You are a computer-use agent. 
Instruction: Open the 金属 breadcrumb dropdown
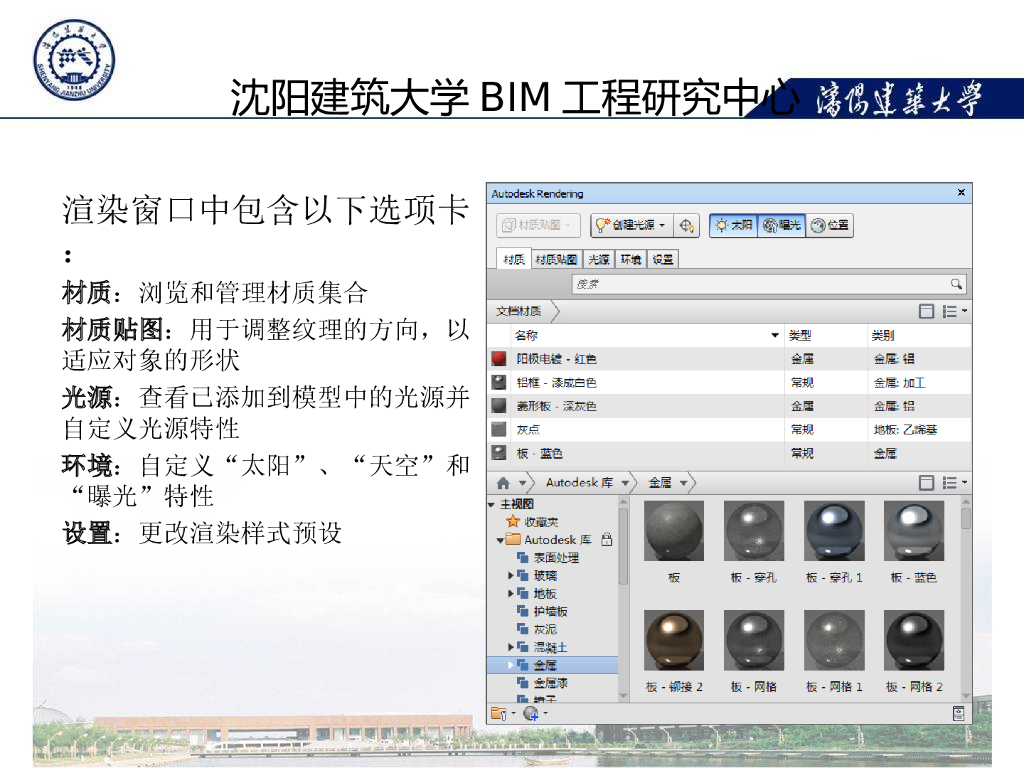pos(684,483)
